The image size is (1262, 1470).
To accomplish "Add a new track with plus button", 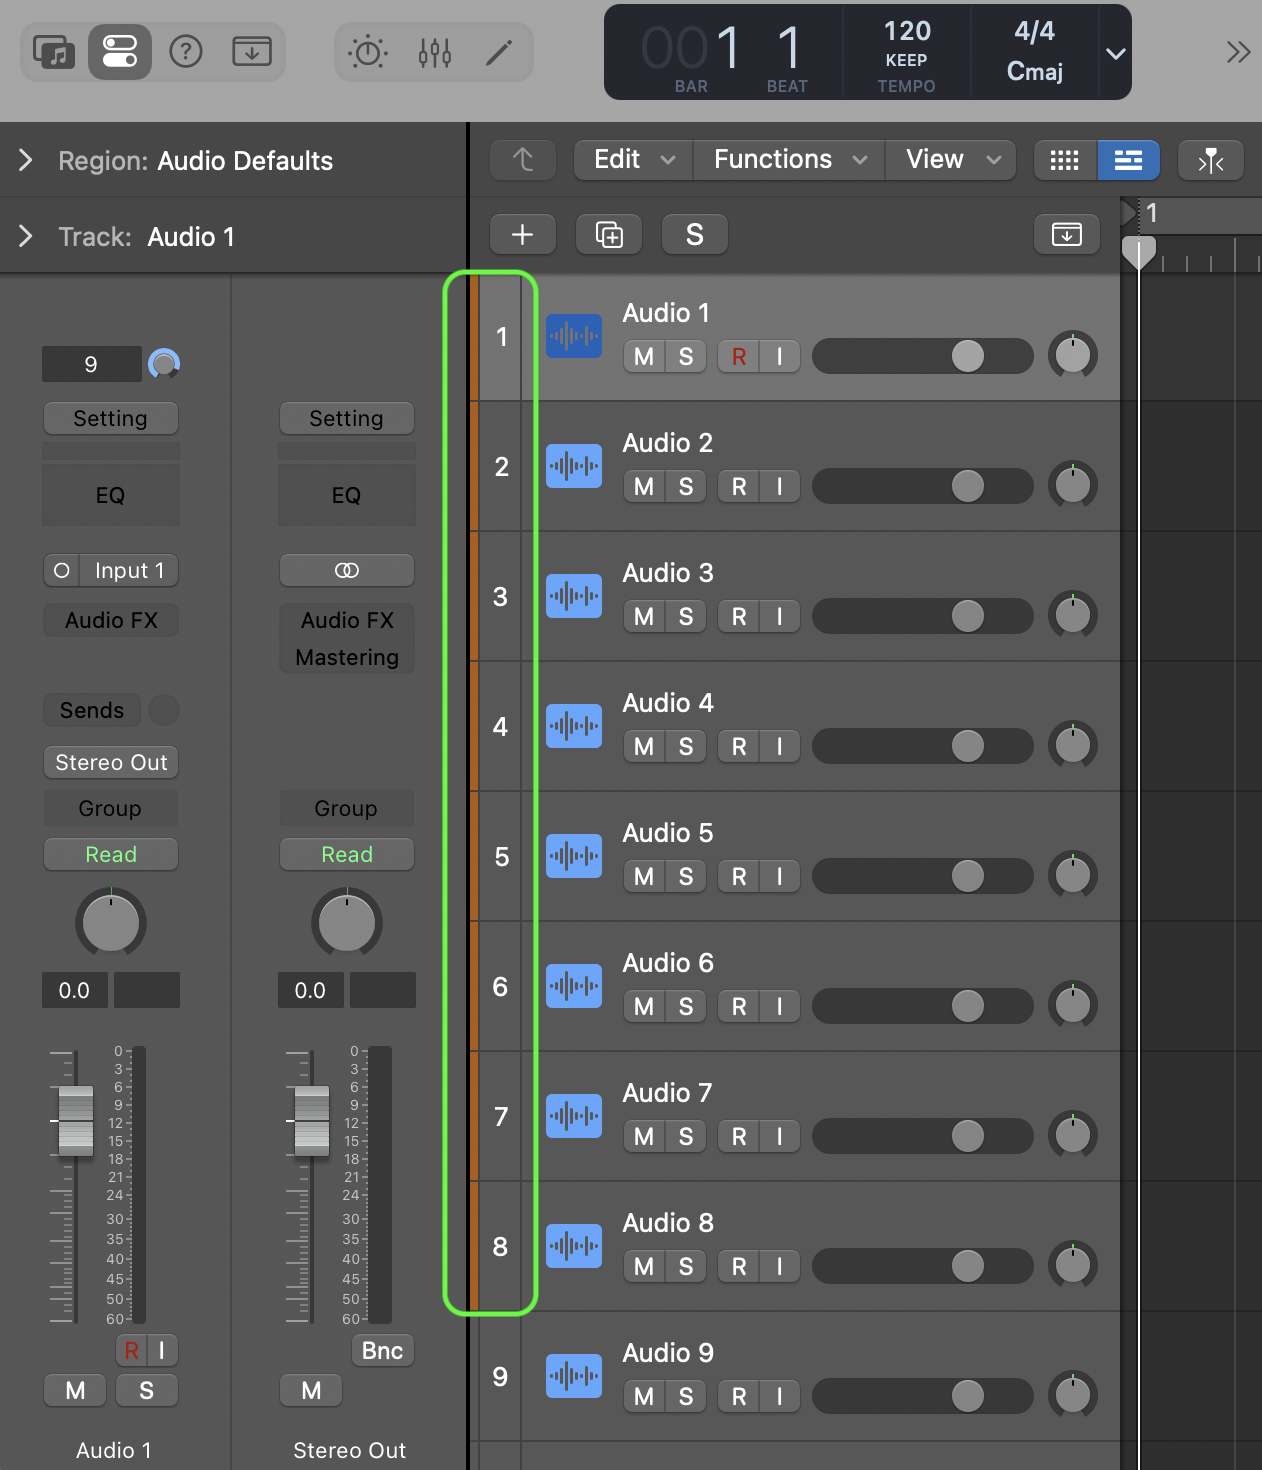I will (522, 235).
